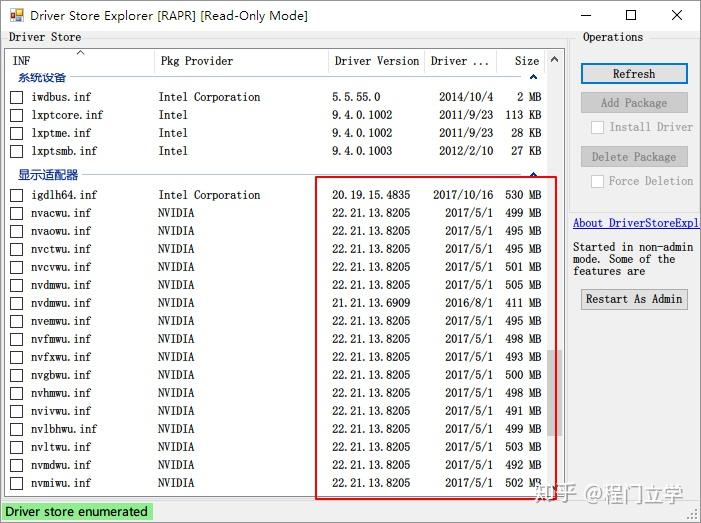701x523 pixels.
Task: Click version 20.19.15.4835 cell
Action: [x=371, y=195]
